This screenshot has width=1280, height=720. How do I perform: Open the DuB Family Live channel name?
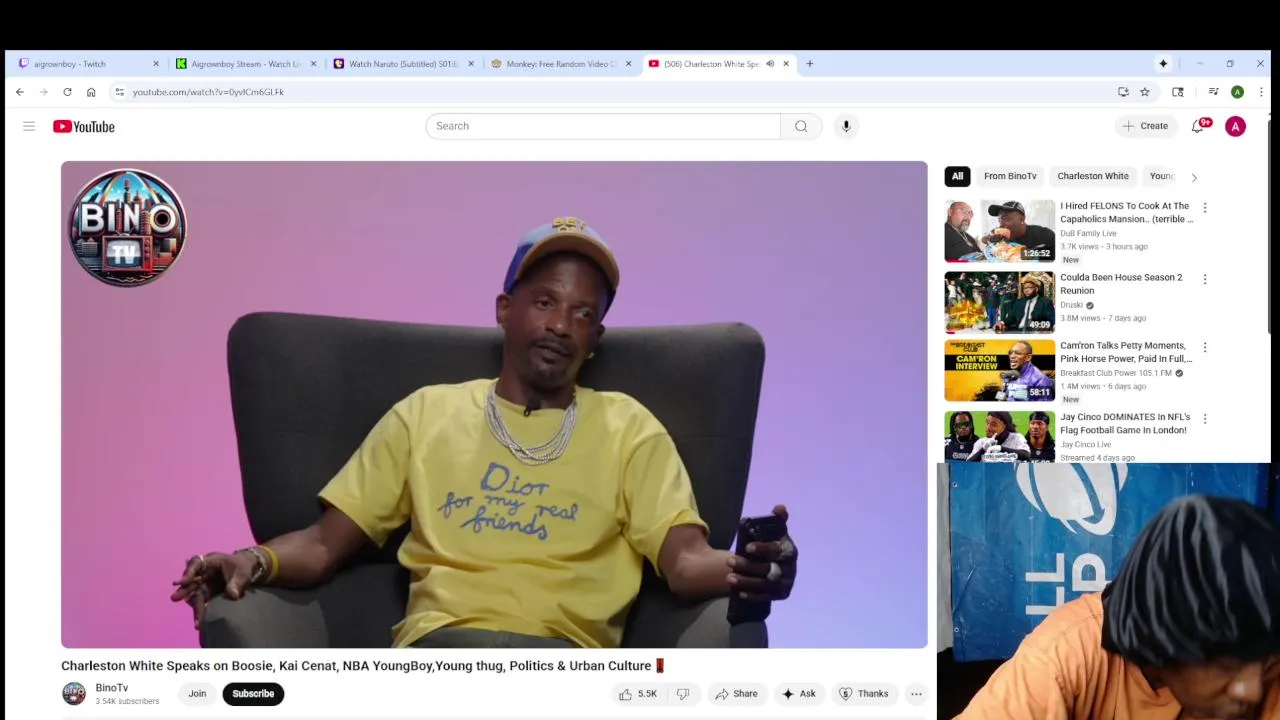click(x=1088, y=234)
